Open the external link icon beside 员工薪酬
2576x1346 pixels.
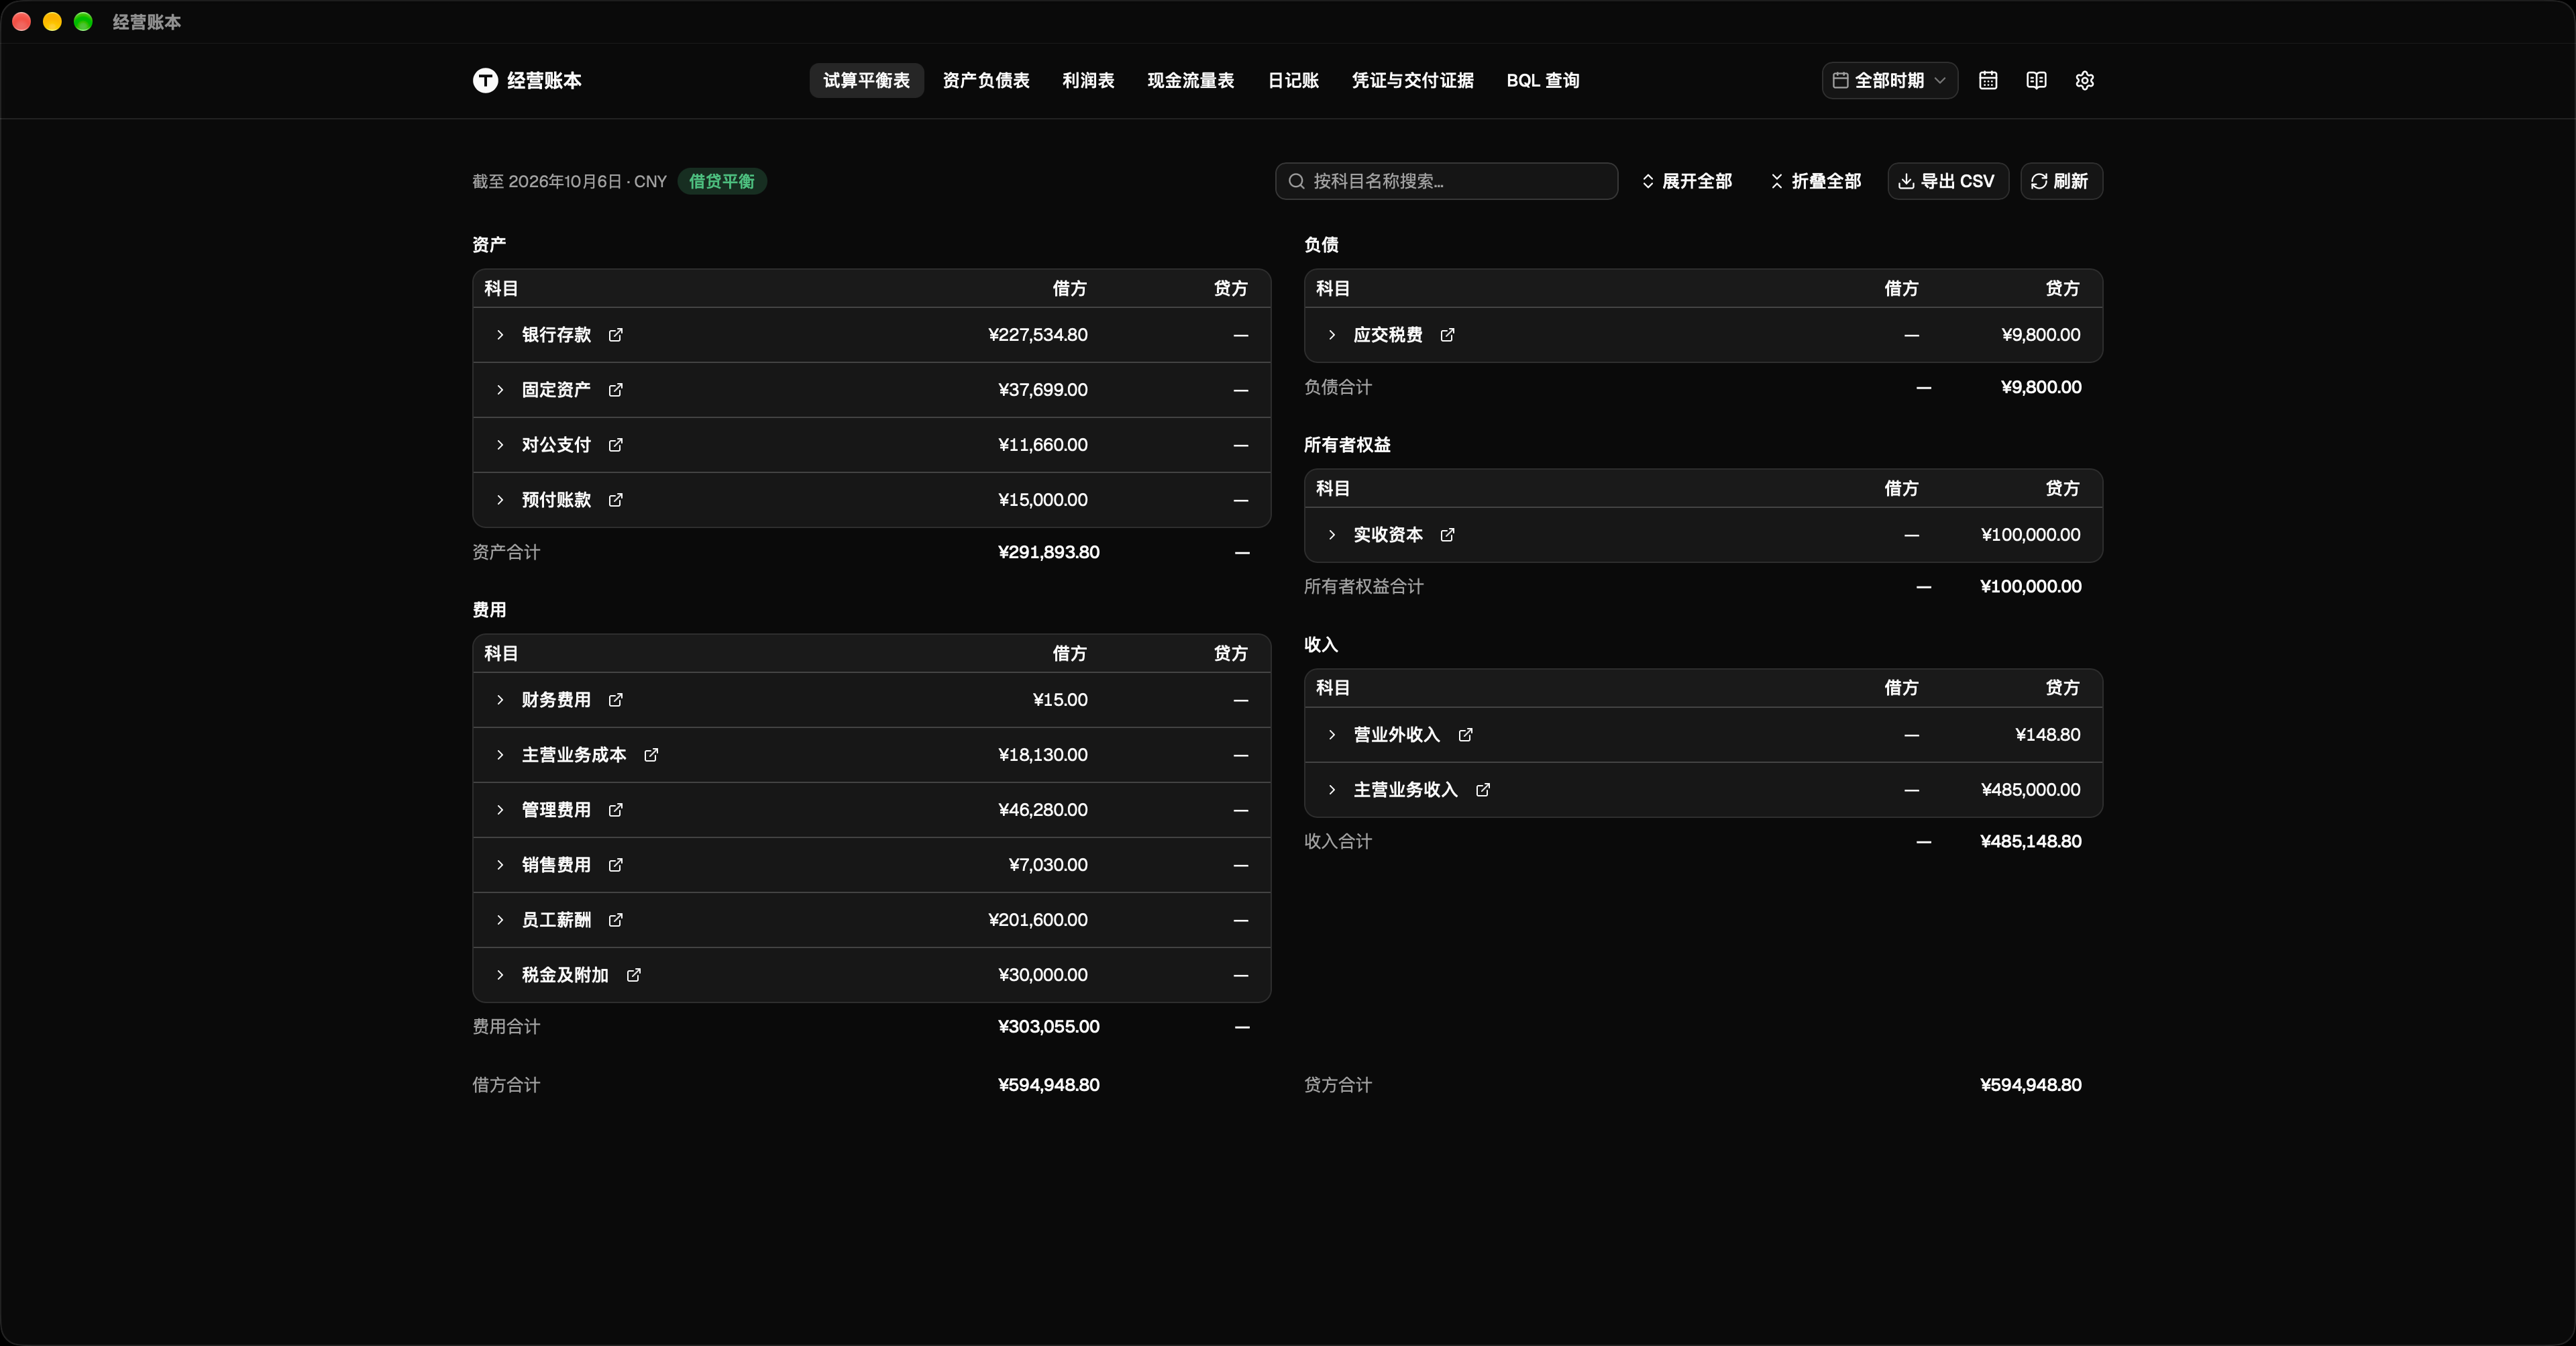point(615,920)
